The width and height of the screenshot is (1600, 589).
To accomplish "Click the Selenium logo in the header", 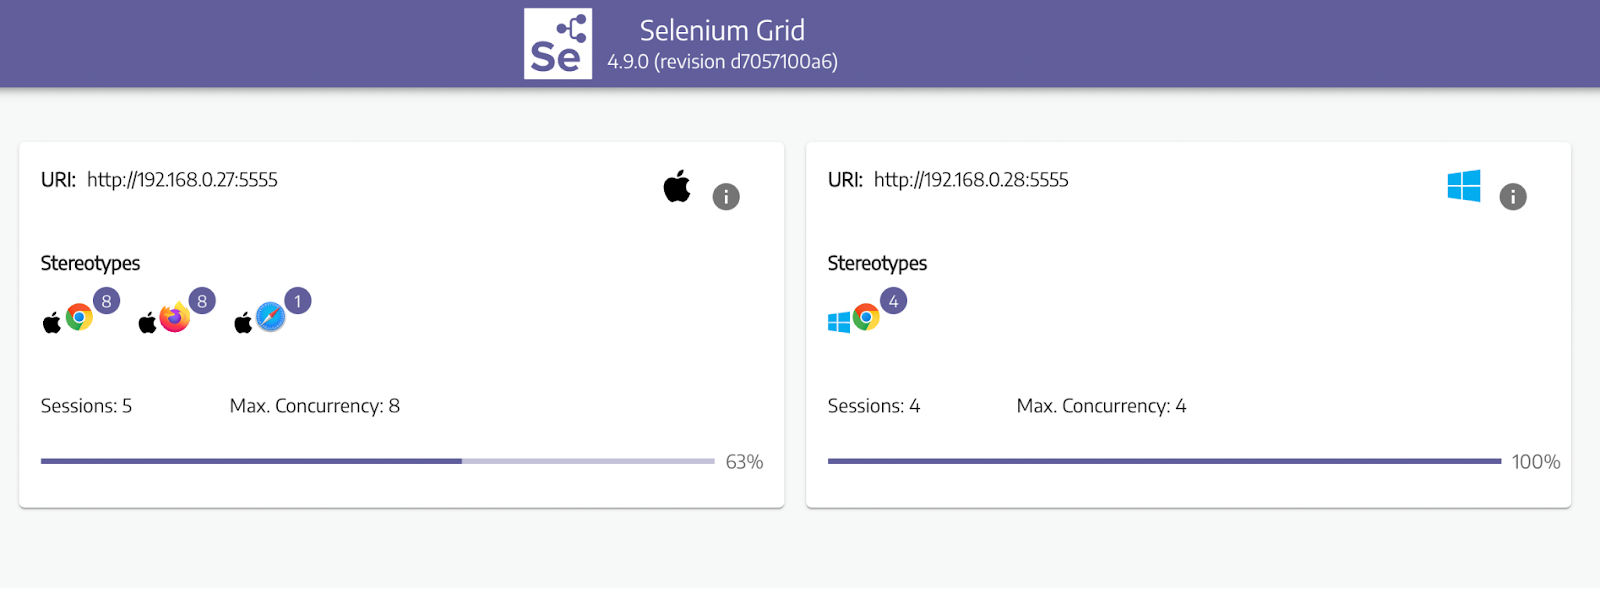I will click(557, 44).
